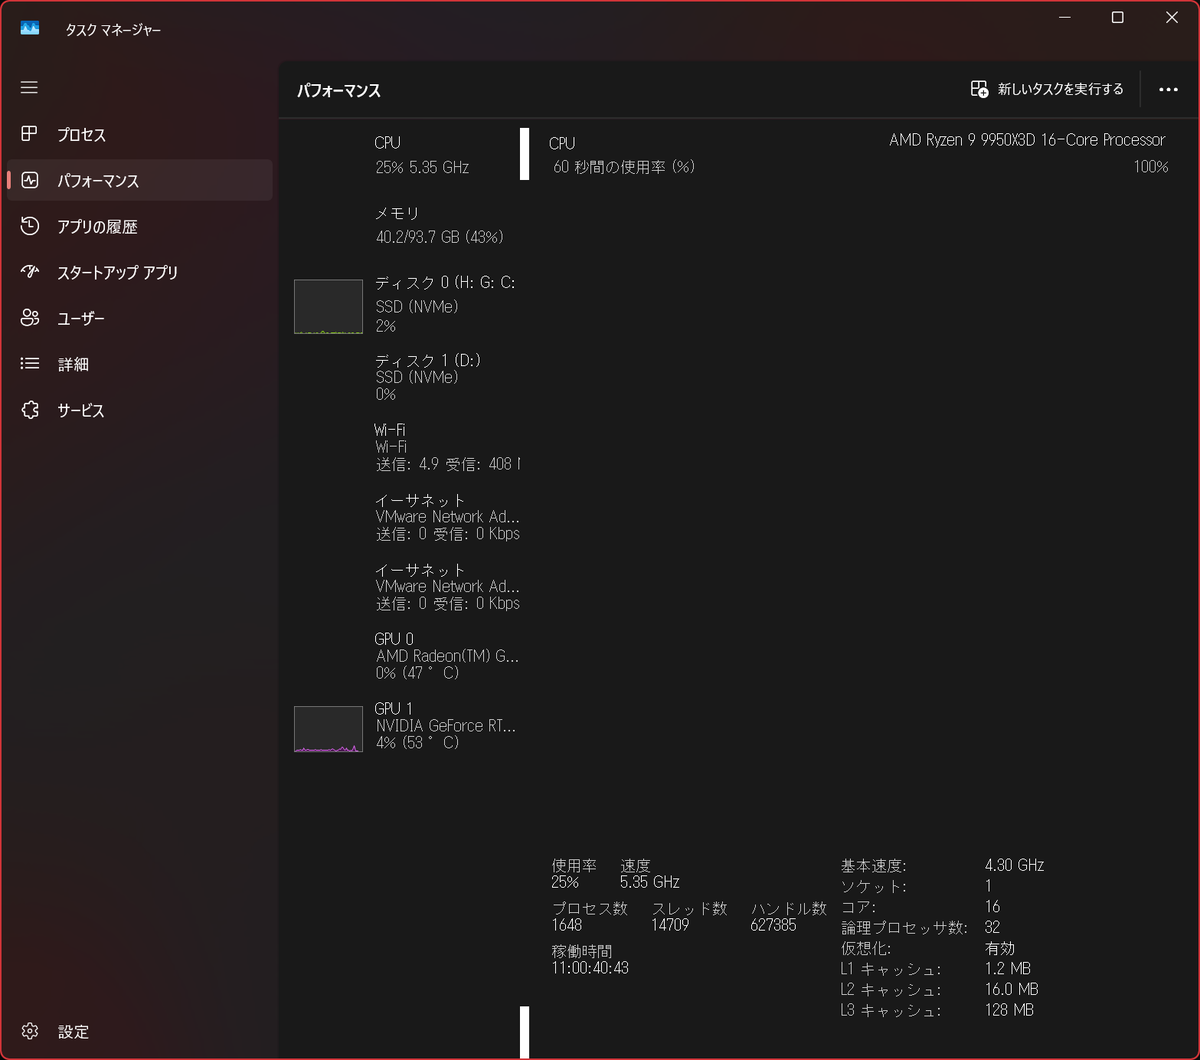Open the three-dot more options menu

tap(1168, 89)
